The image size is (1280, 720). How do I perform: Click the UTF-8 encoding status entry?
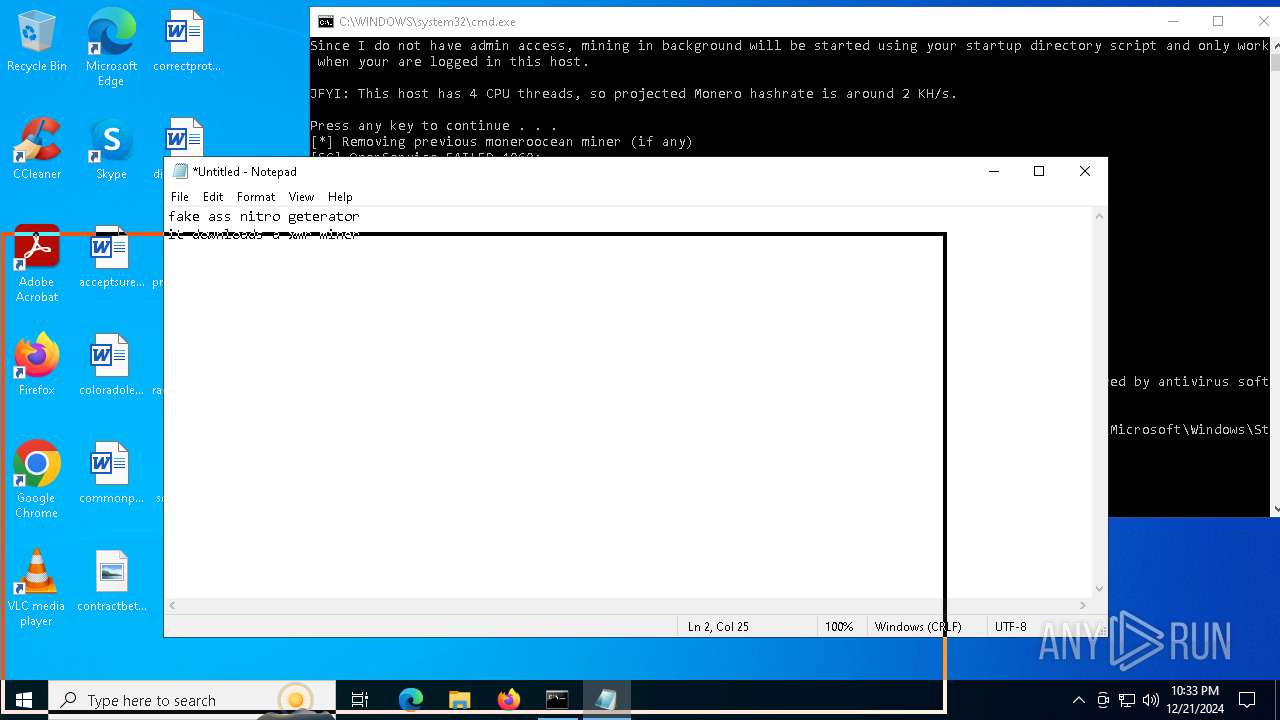coord(1011,627)
